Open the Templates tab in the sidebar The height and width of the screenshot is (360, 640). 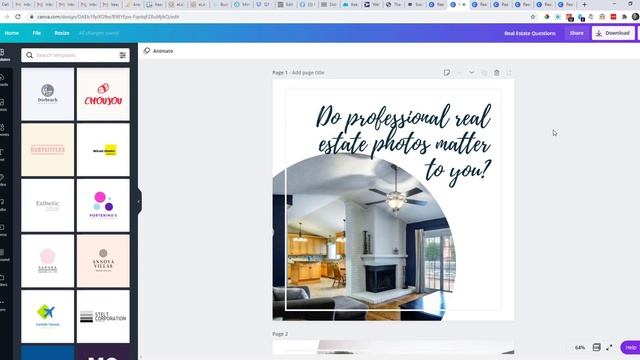click(x=4, y=55)
